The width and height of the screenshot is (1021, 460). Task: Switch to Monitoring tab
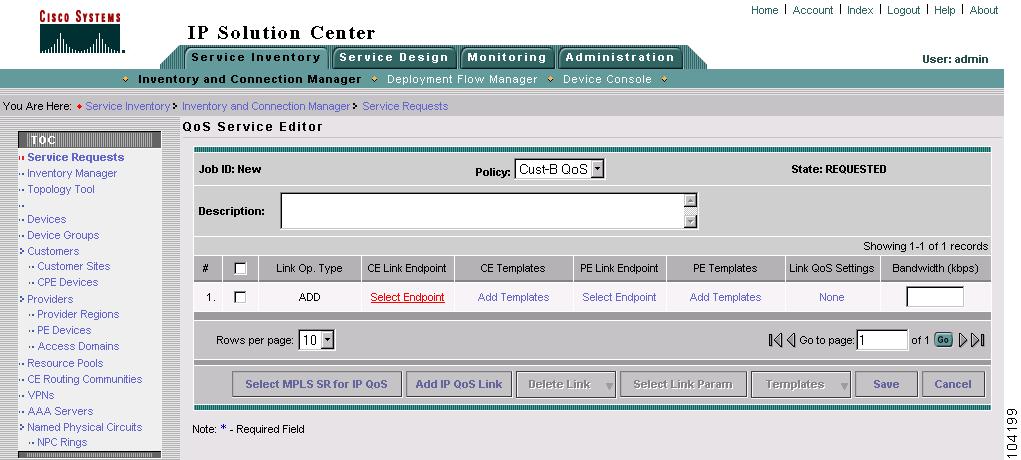pos(507,57)
